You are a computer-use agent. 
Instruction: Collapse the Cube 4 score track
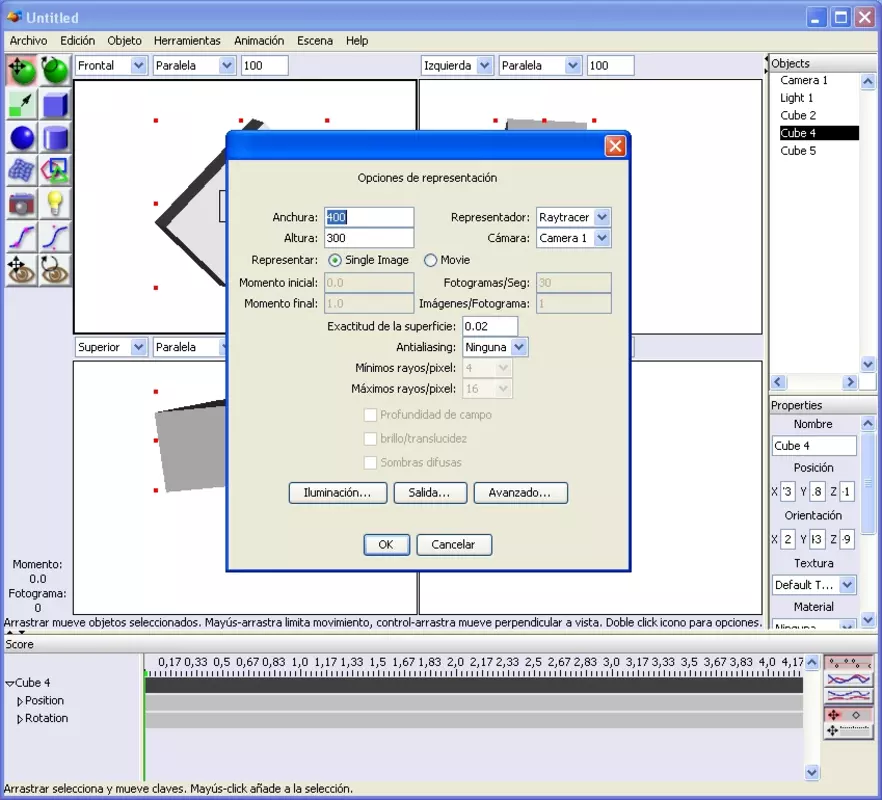click(10, 683)
